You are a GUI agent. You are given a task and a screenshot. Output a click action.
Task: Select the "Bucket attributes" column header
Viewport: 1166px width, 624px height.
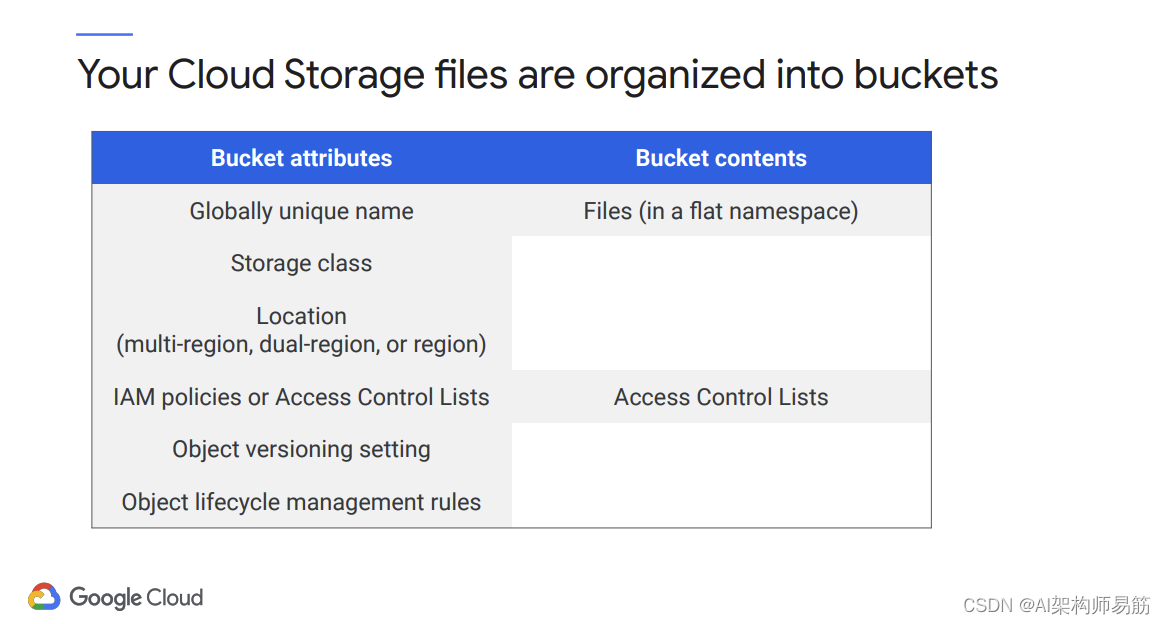301,158
